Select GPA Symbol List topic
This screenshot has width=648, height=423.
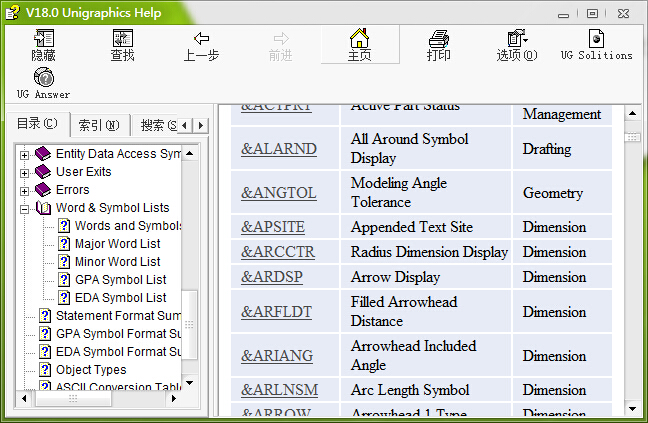[121, 280]
